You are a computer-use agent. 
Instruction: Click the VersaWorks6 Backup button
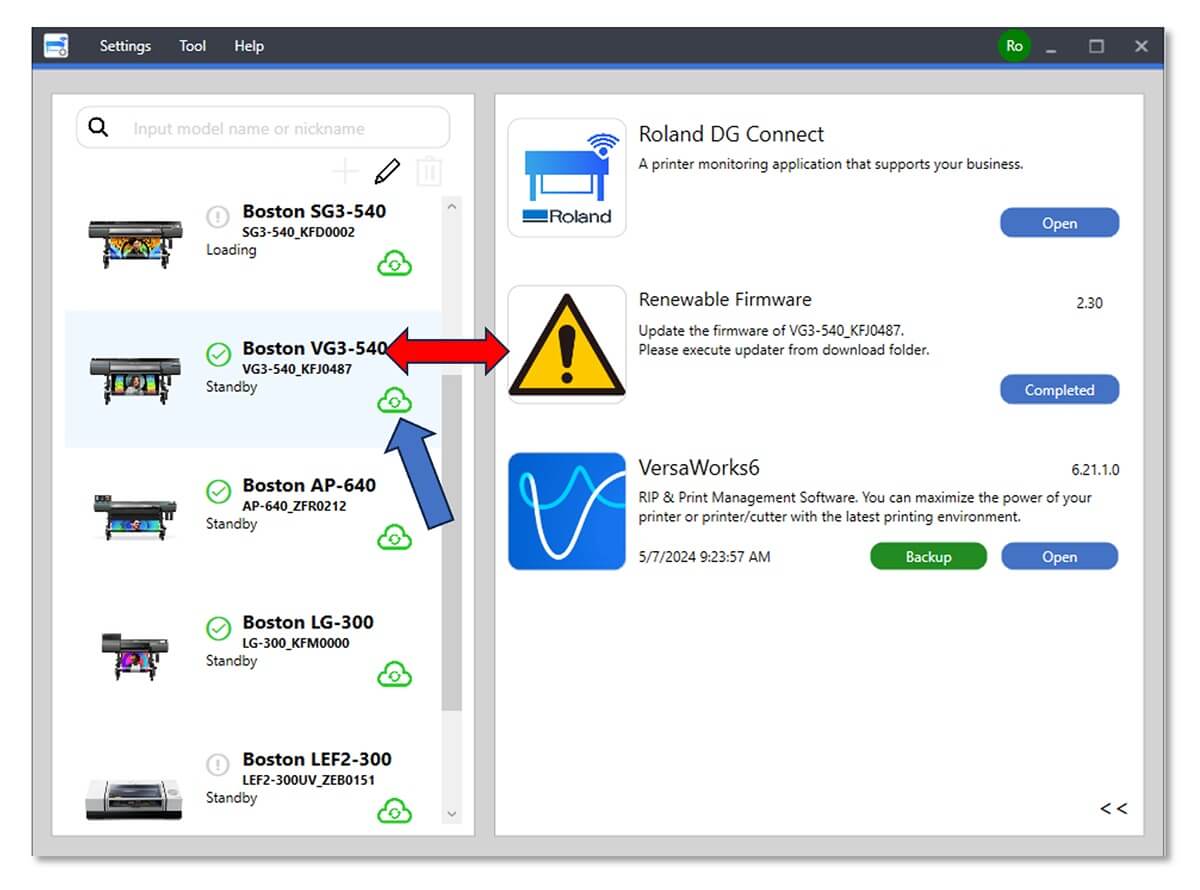pos(928,557)
